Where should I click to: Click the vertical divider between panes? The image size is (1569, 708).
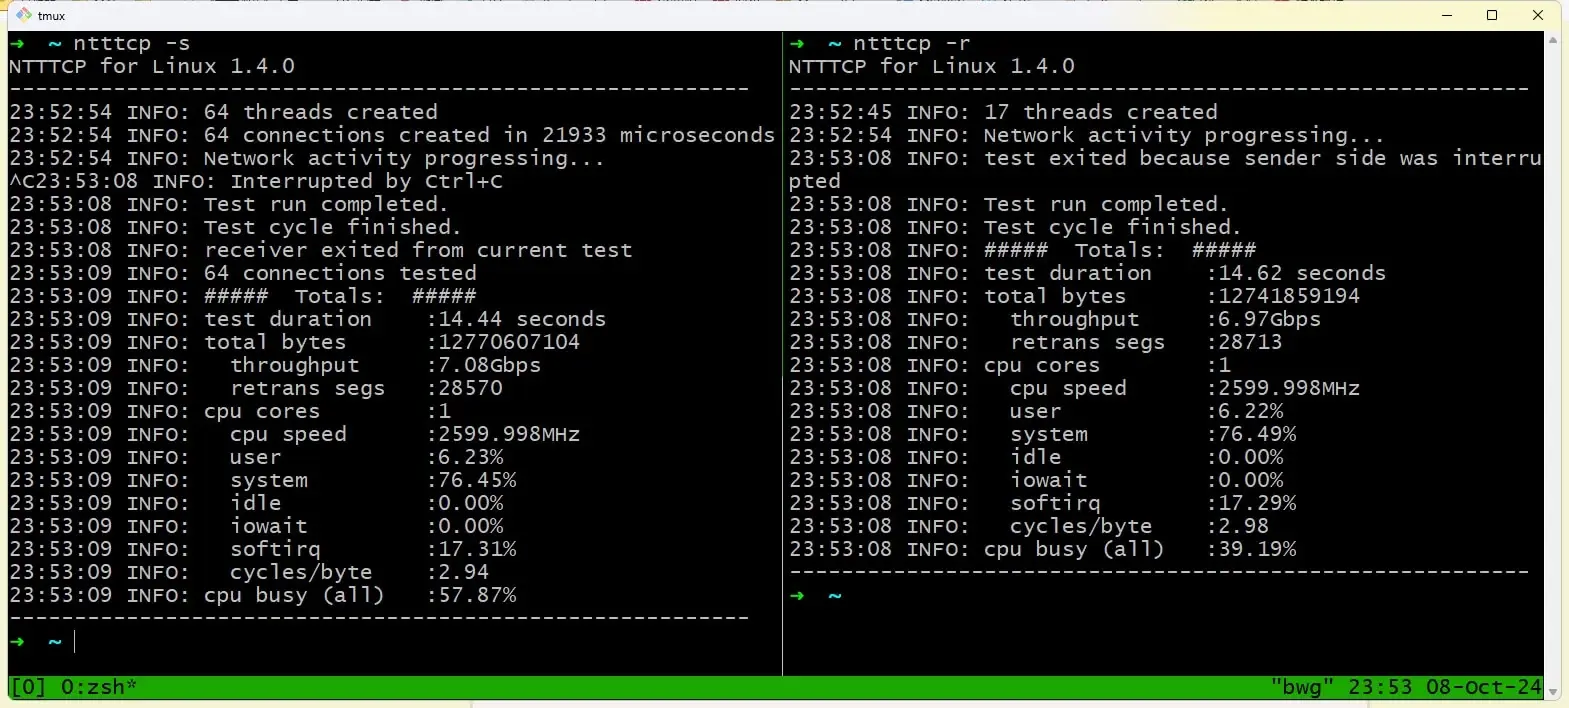click(x=782, y=350)
